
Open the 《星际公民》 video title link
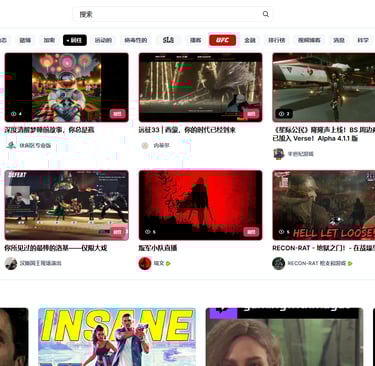tap(324, 134)
